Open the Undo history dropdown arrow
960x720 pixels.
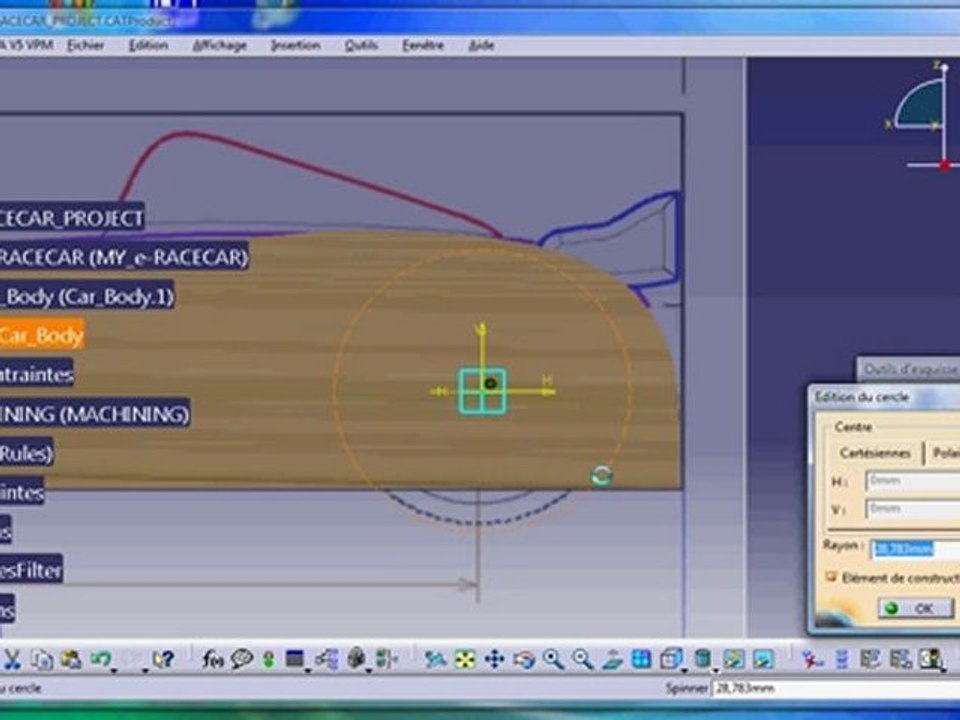coord(114,672)
